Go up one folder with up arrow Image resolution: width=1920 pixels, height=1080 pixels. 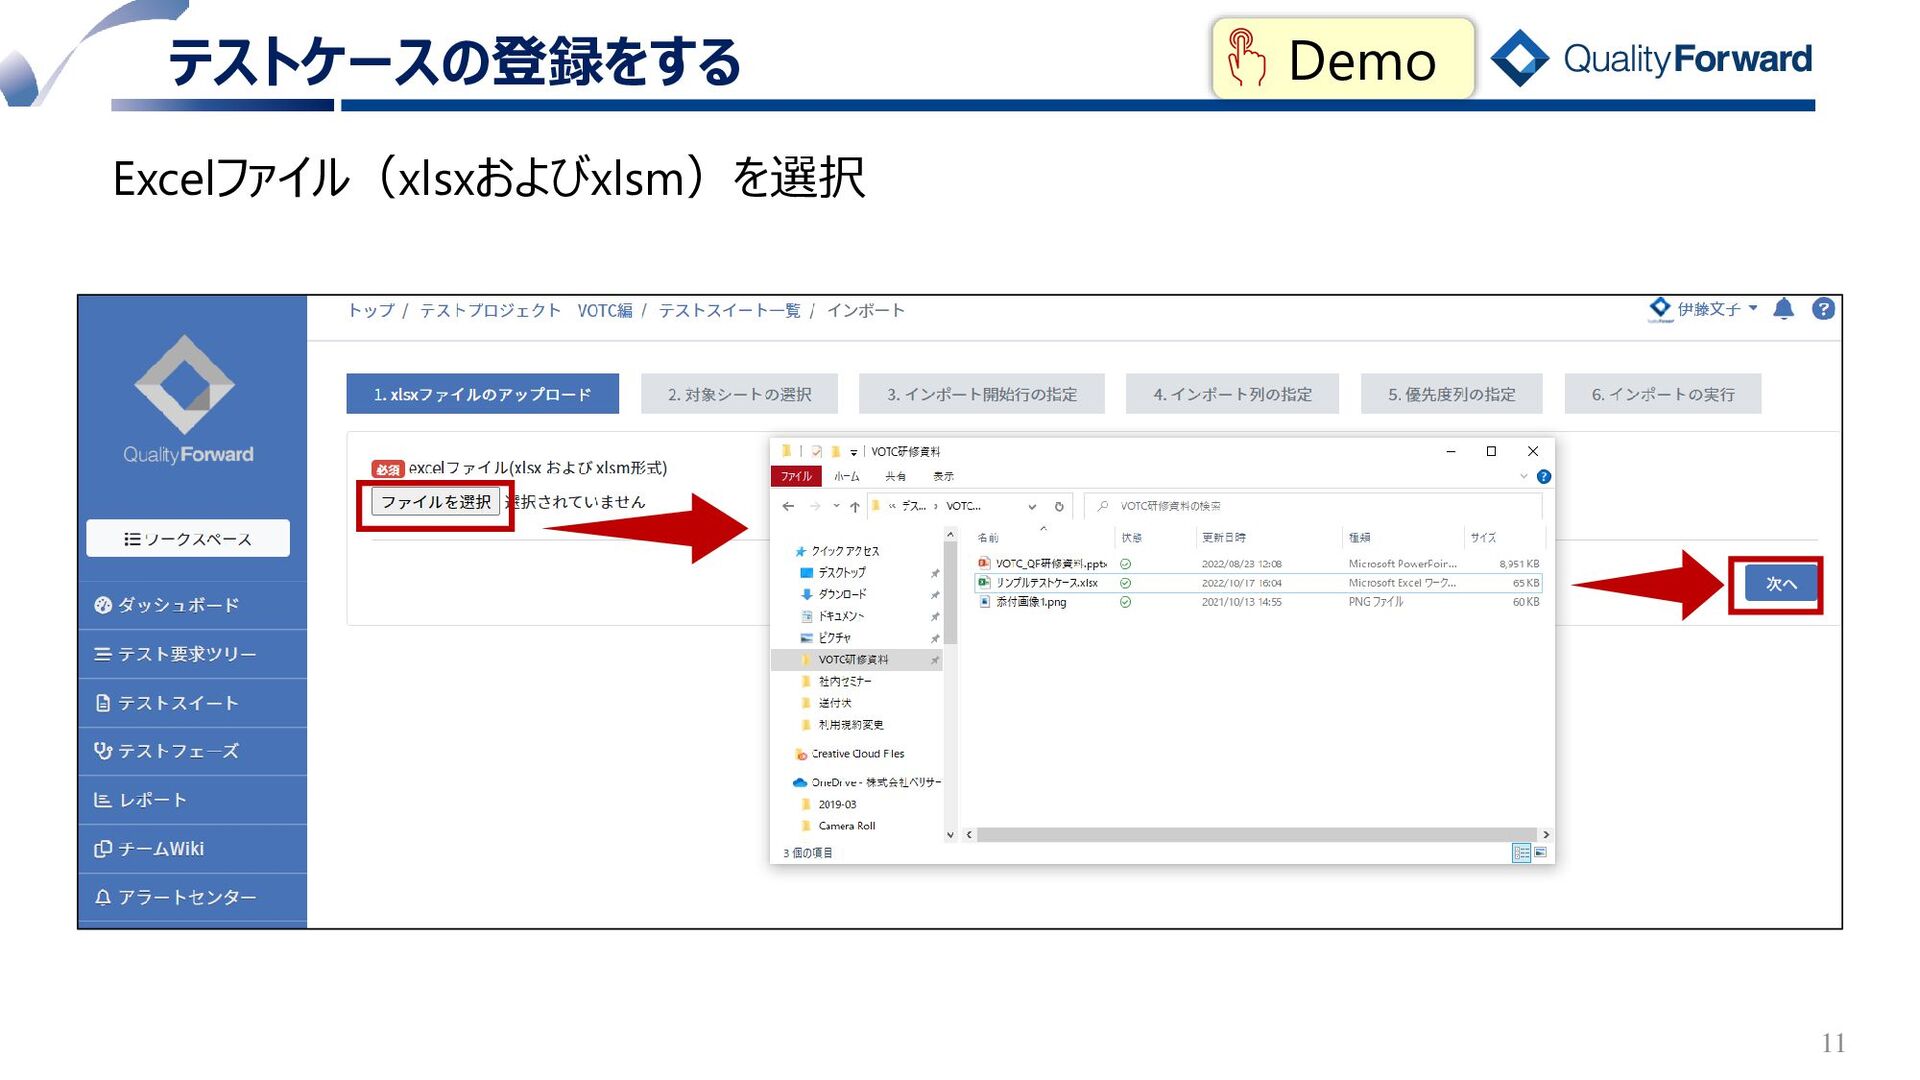[x=854, y=506]
